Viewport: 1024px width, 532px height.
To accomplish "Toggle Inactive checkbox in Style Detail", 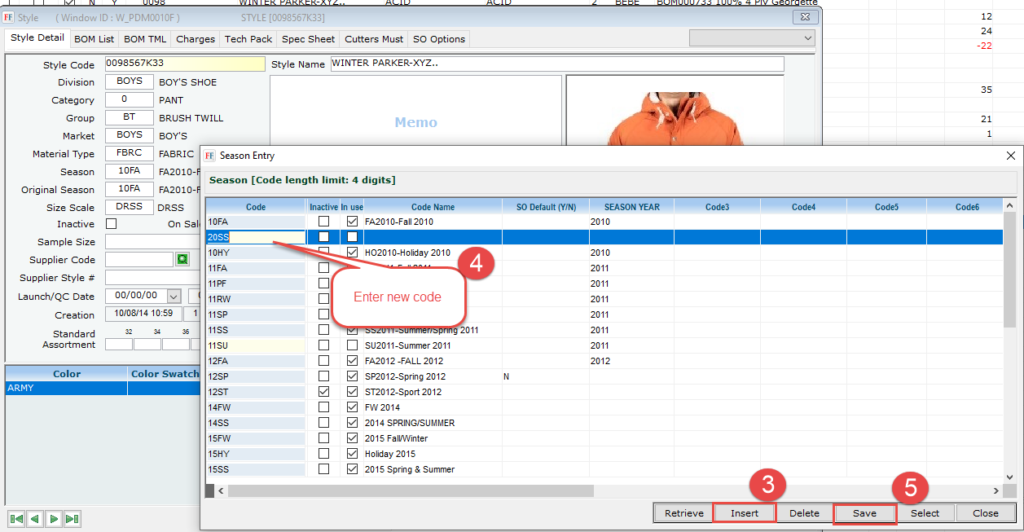I will click(x=111, y=224).
